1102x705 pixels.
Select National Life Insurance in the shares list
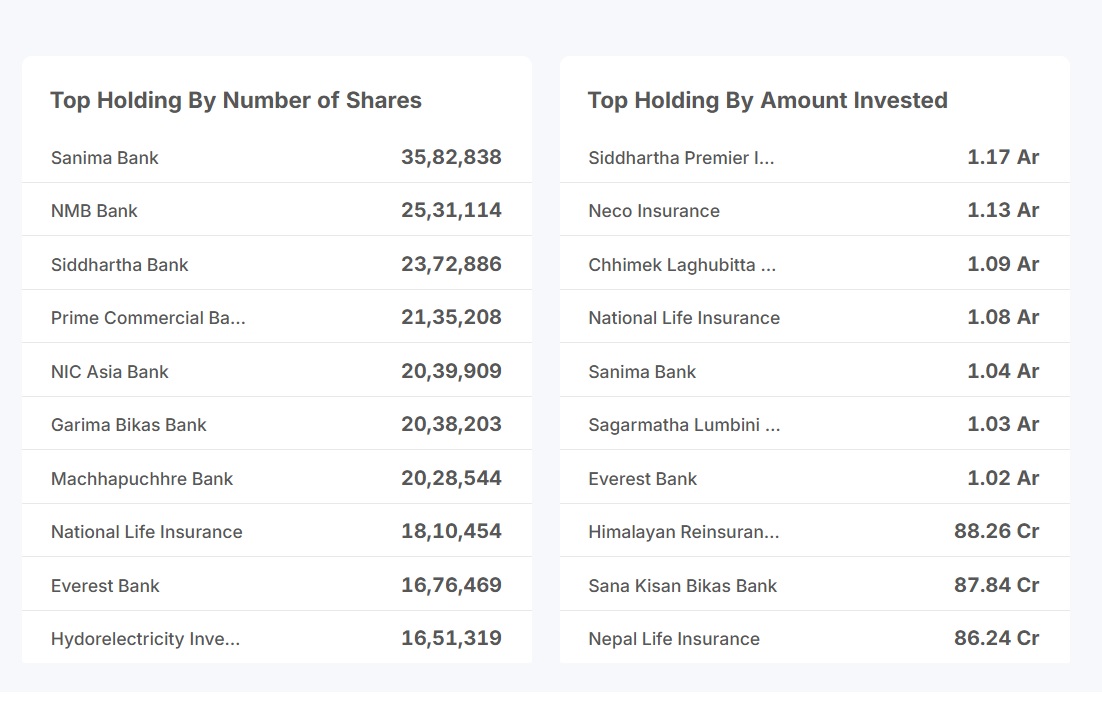point(147,532)
